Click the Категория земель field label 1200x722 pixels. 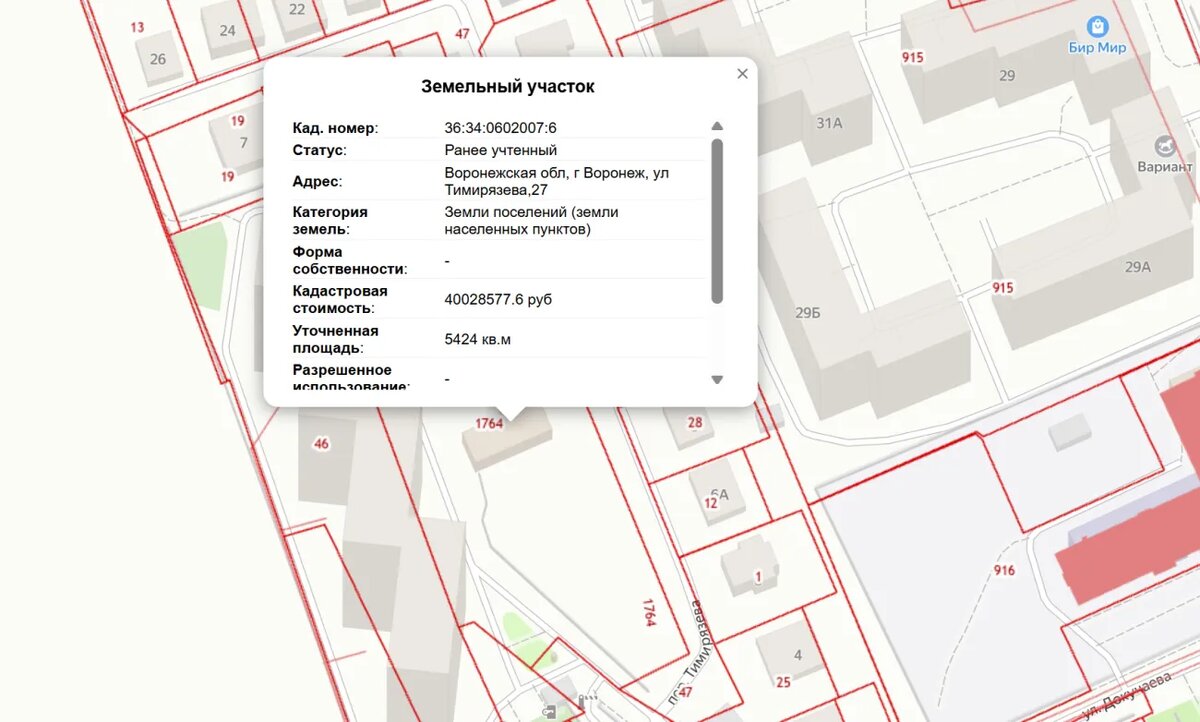pyautogui.click(x=330, y=221)
